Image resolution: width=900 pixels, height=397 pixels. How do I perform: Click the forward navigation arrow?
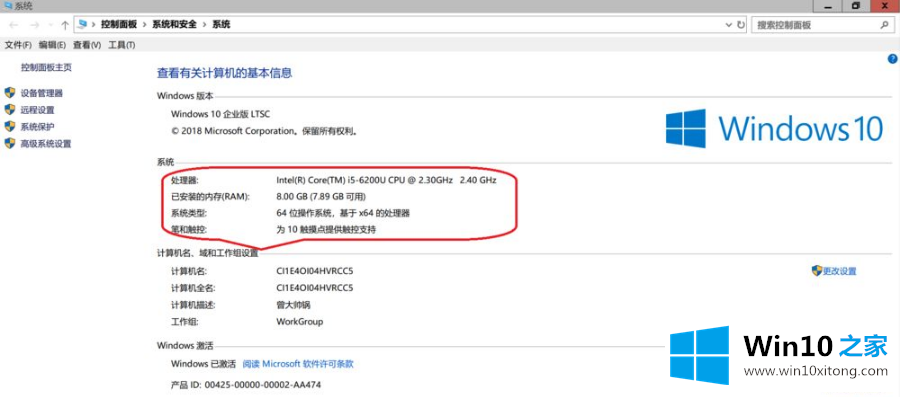(34, 25)
